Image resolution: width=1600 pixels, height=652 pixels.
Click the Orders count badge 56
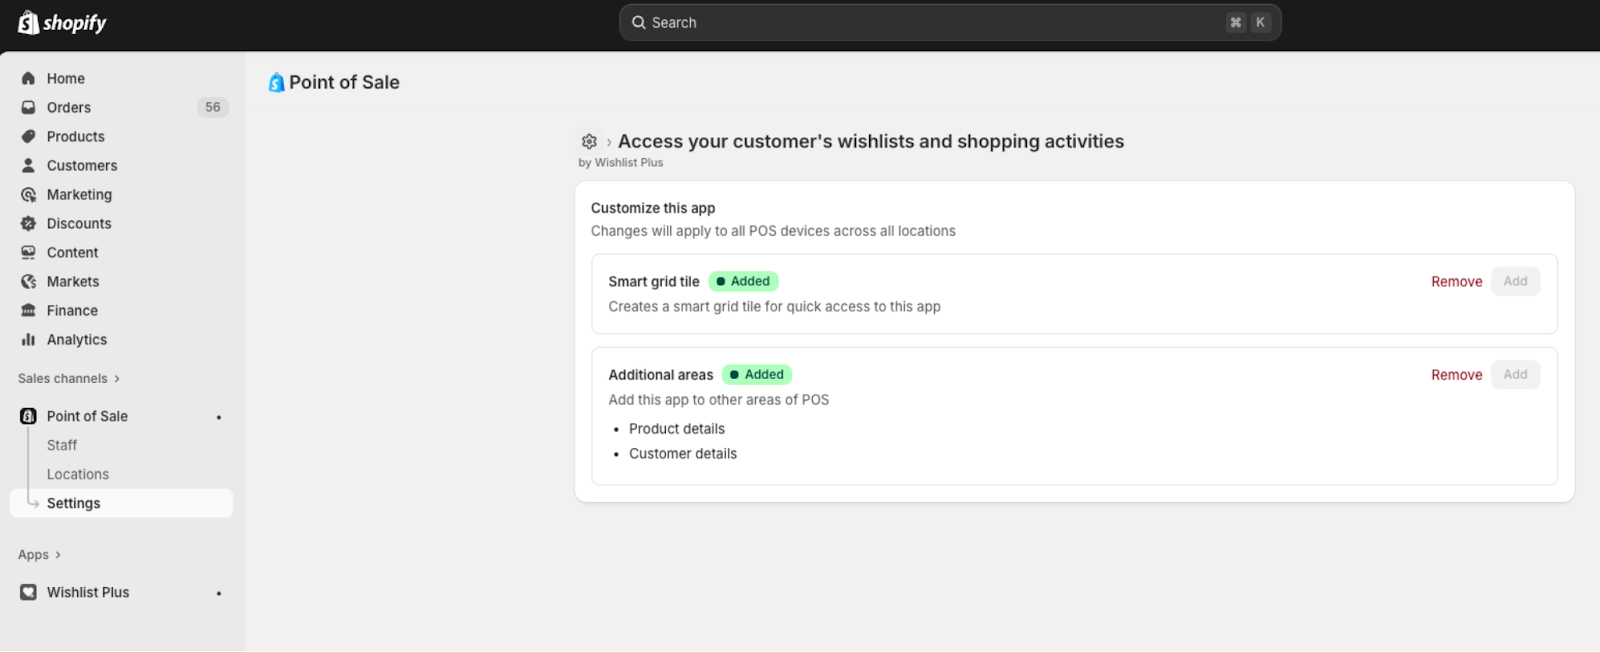pyautogui.click(x=213, y=107)
